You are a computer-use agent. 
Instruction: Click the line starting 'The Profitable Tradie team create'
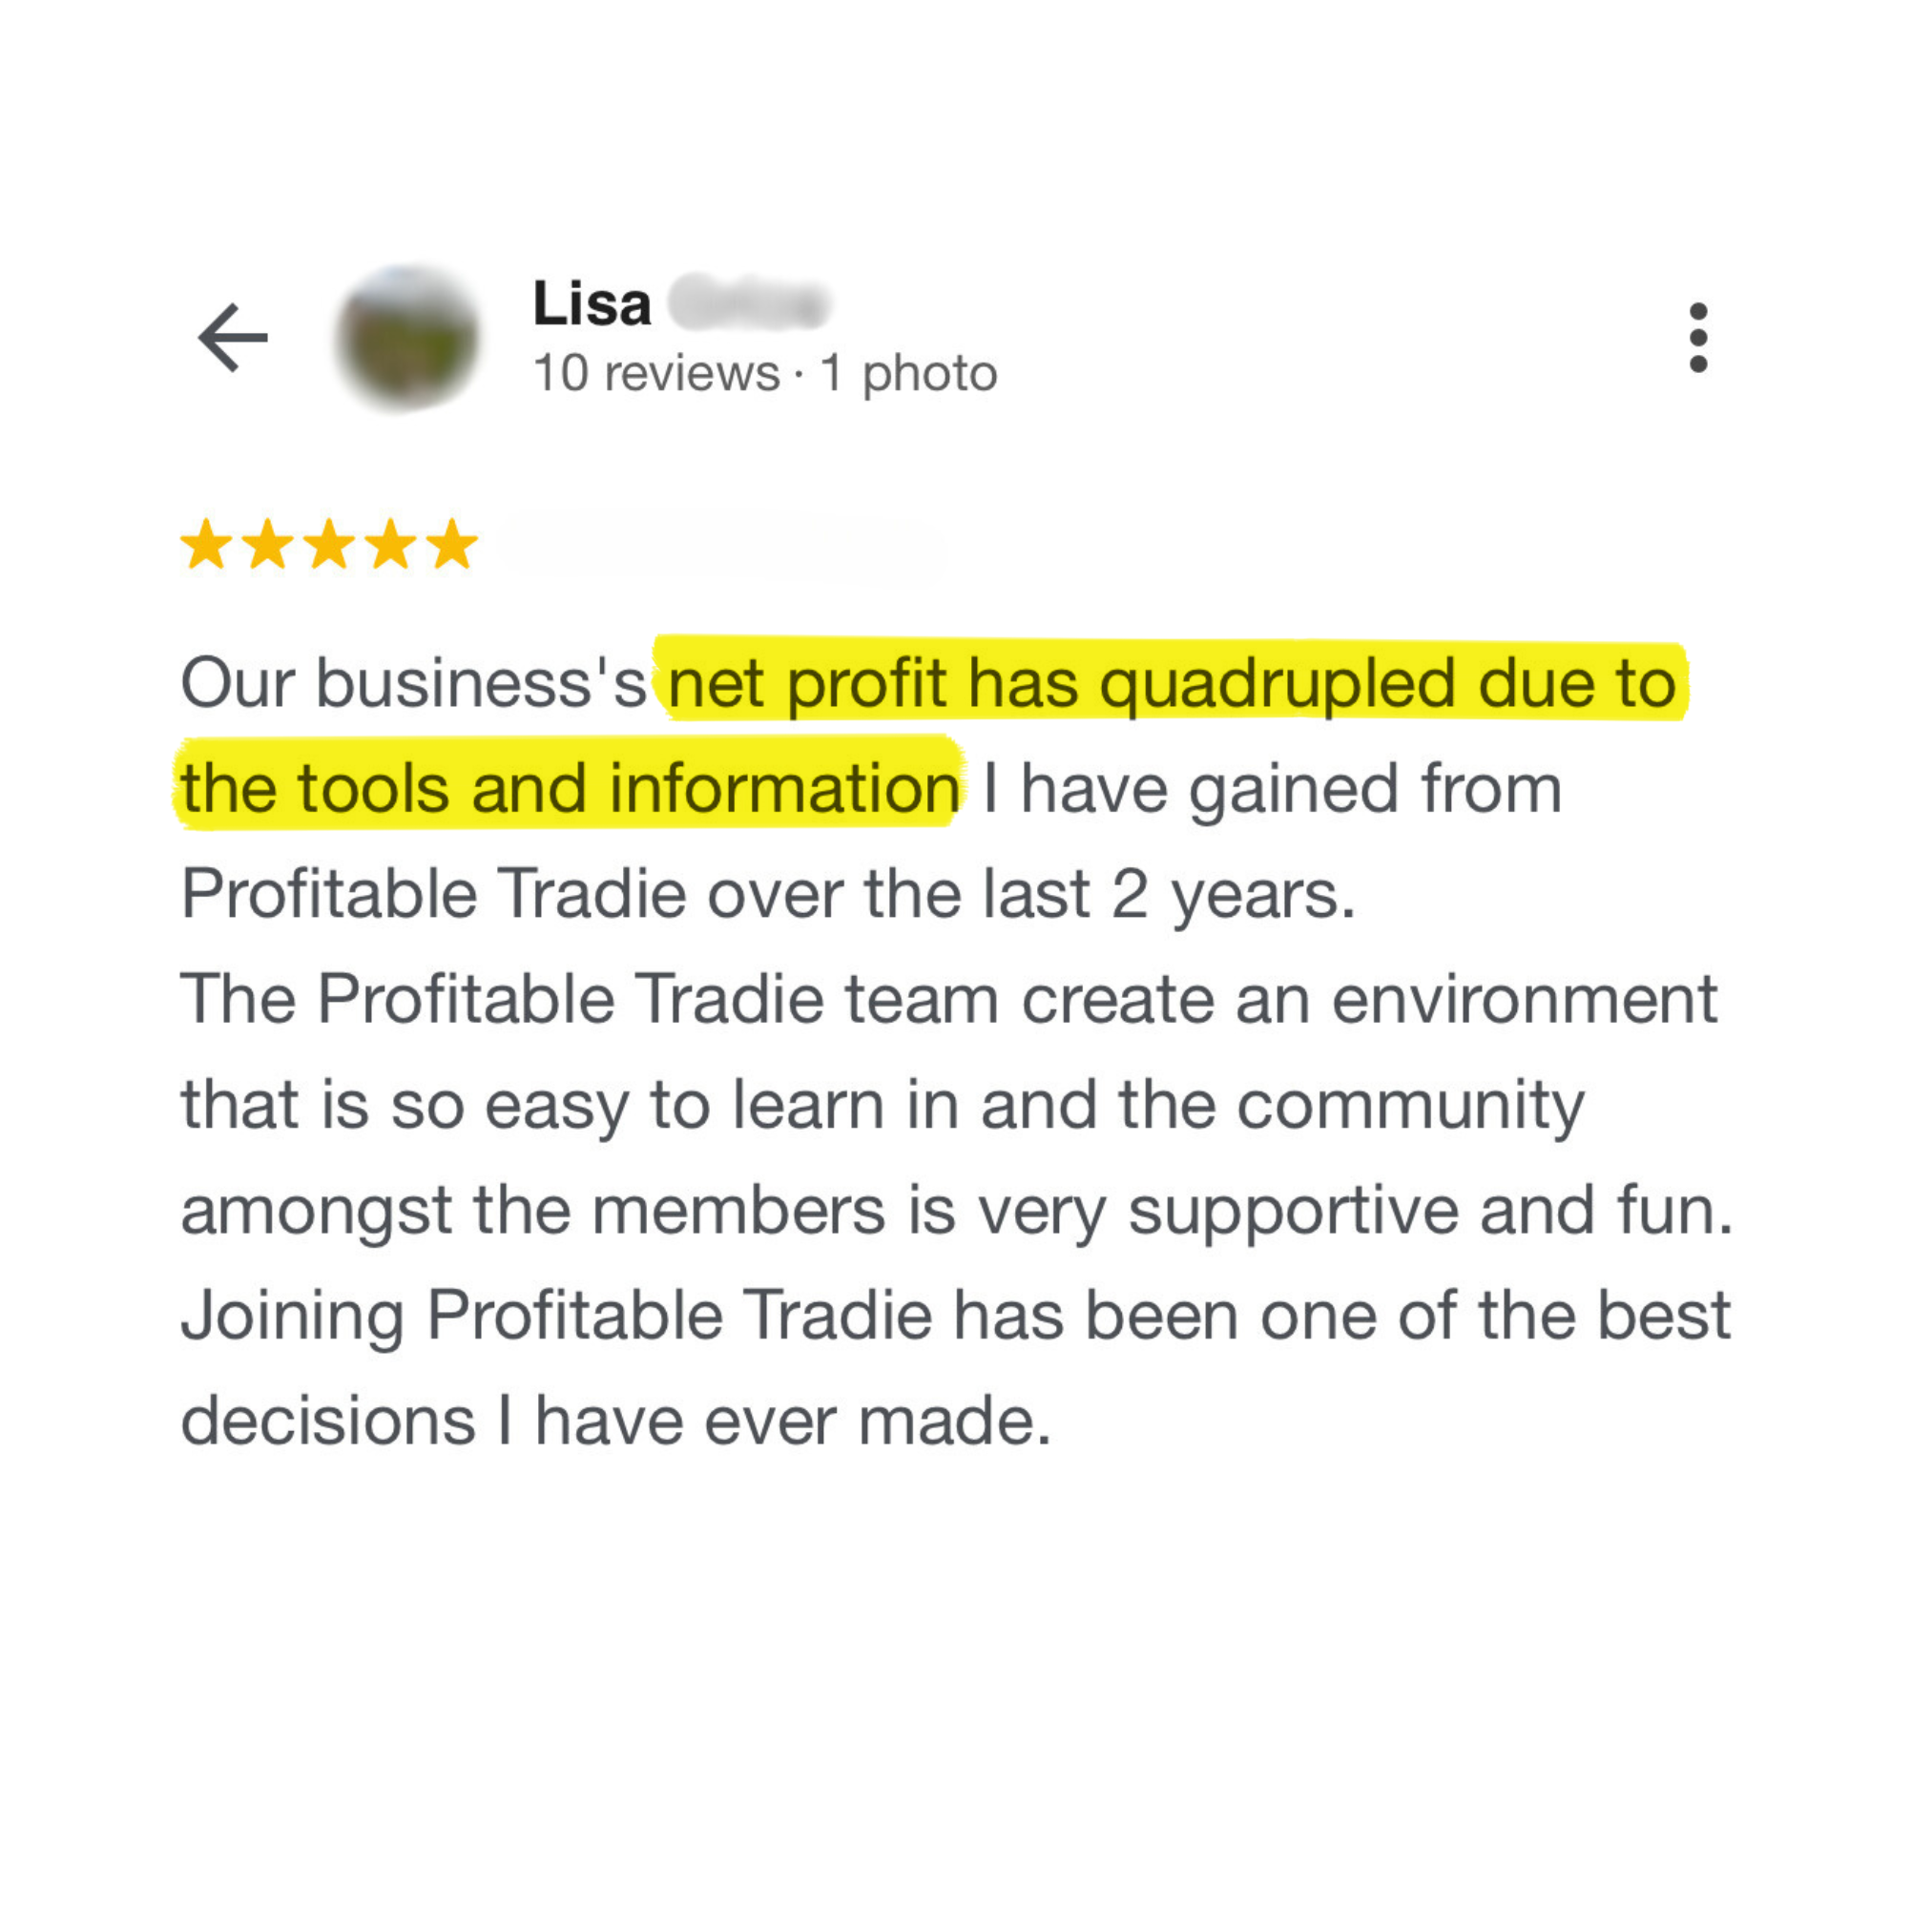tap(949, 999)
